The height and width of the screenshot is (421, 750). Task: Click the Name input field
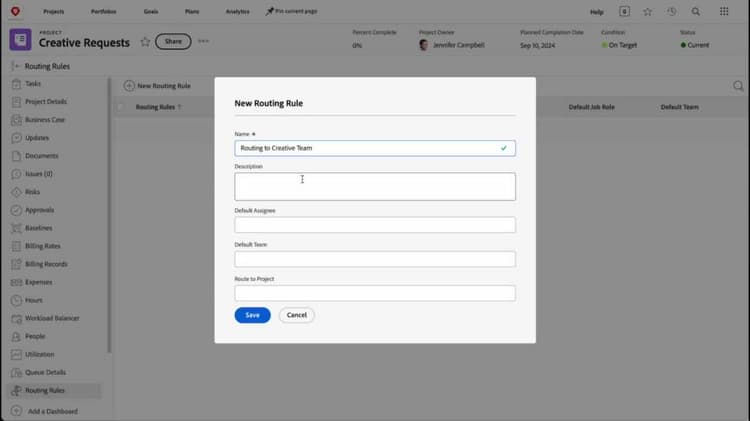pos(375,148)
